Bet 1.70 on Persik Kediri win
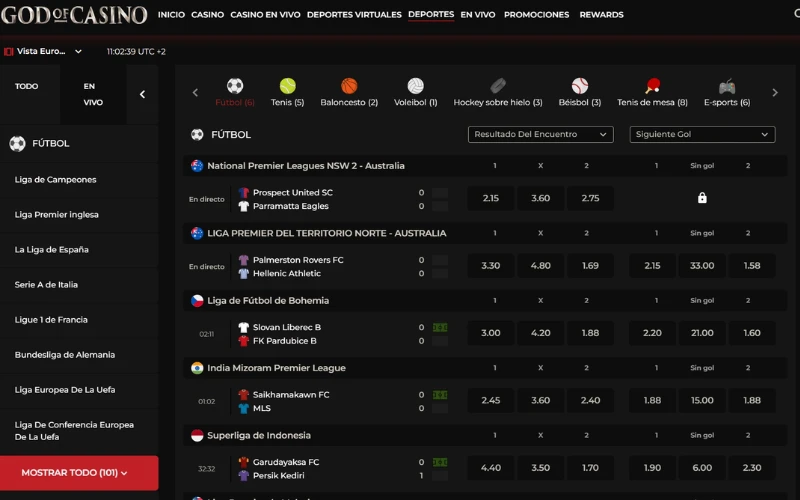800x500 pixels. 590,467
